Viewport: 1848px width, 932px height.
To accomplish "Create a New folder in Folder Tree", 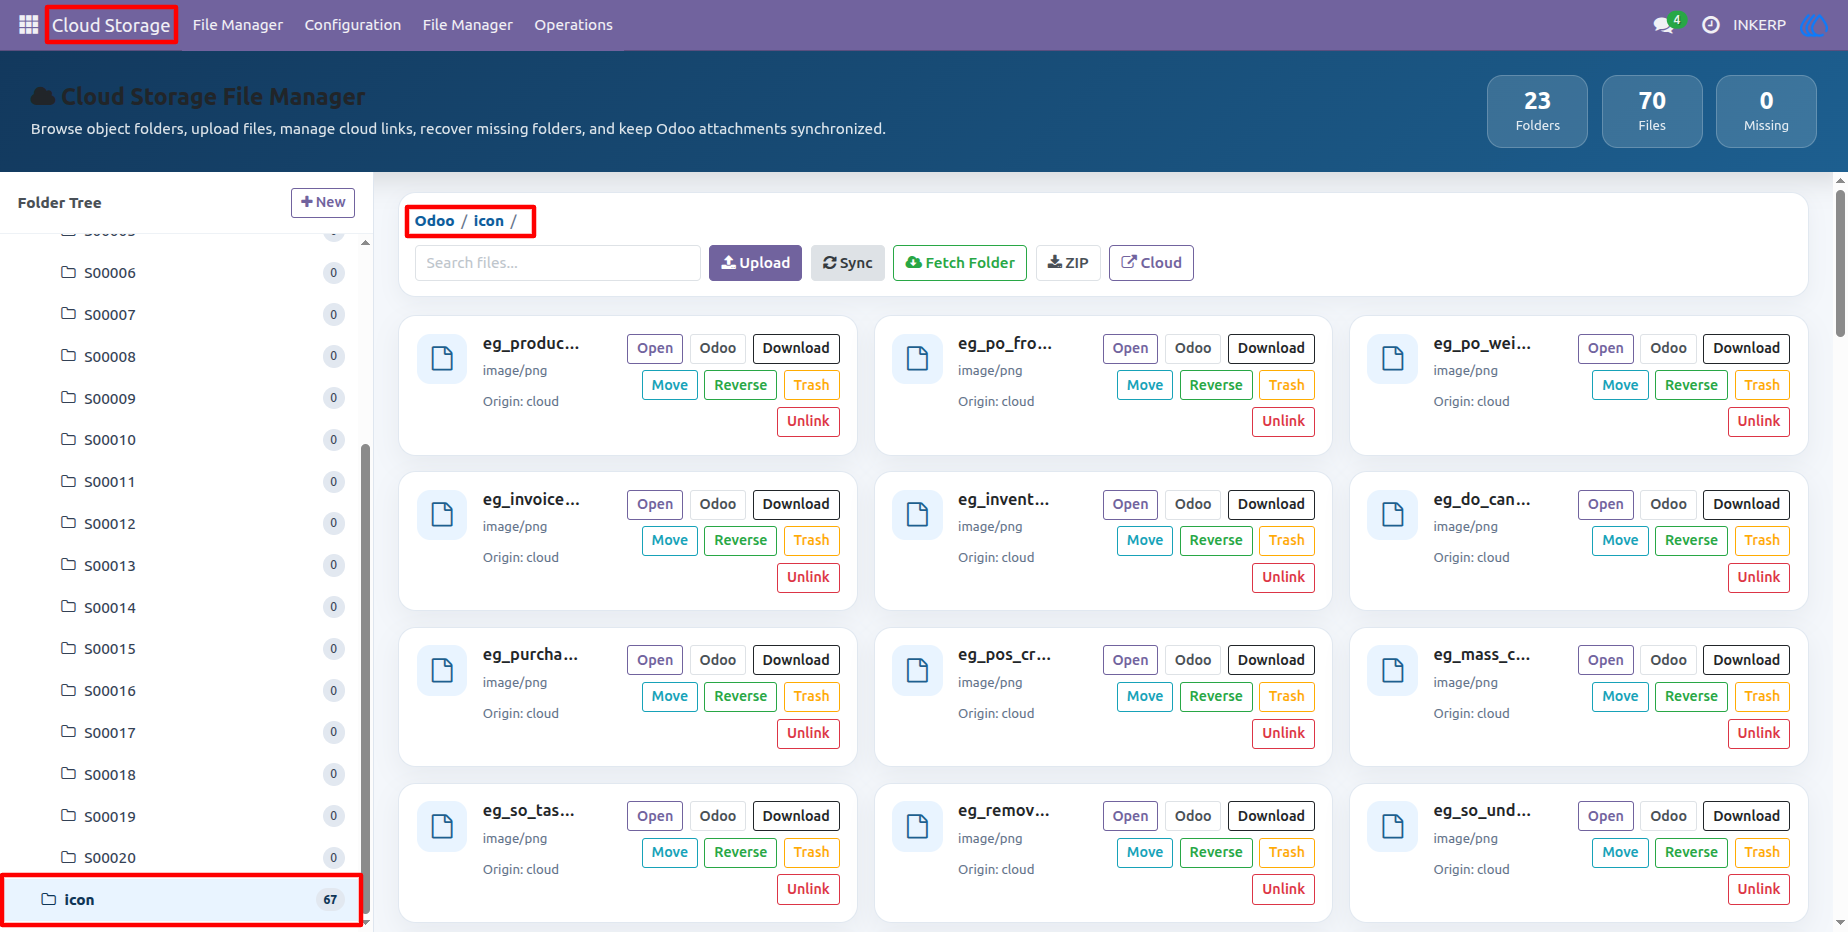I will (323, 202).
